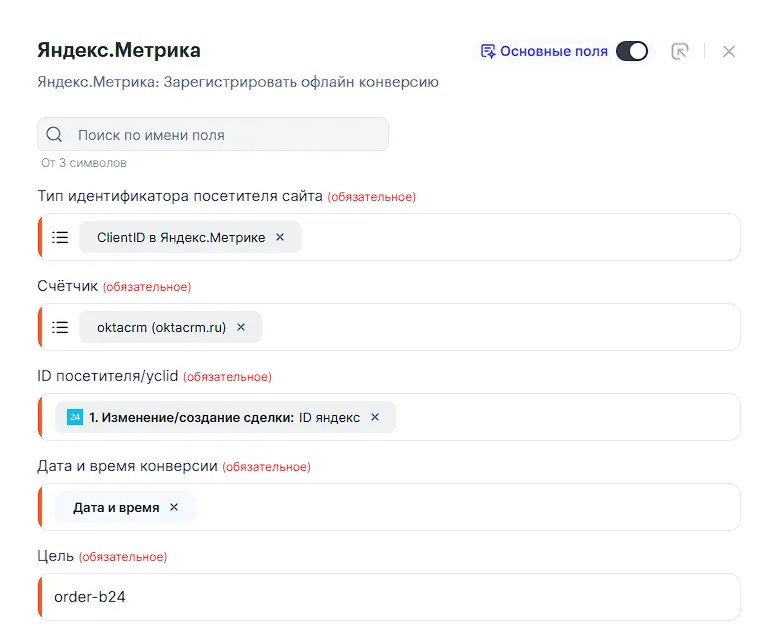Click the Дата и время variable chip

[x=115, y=507]
